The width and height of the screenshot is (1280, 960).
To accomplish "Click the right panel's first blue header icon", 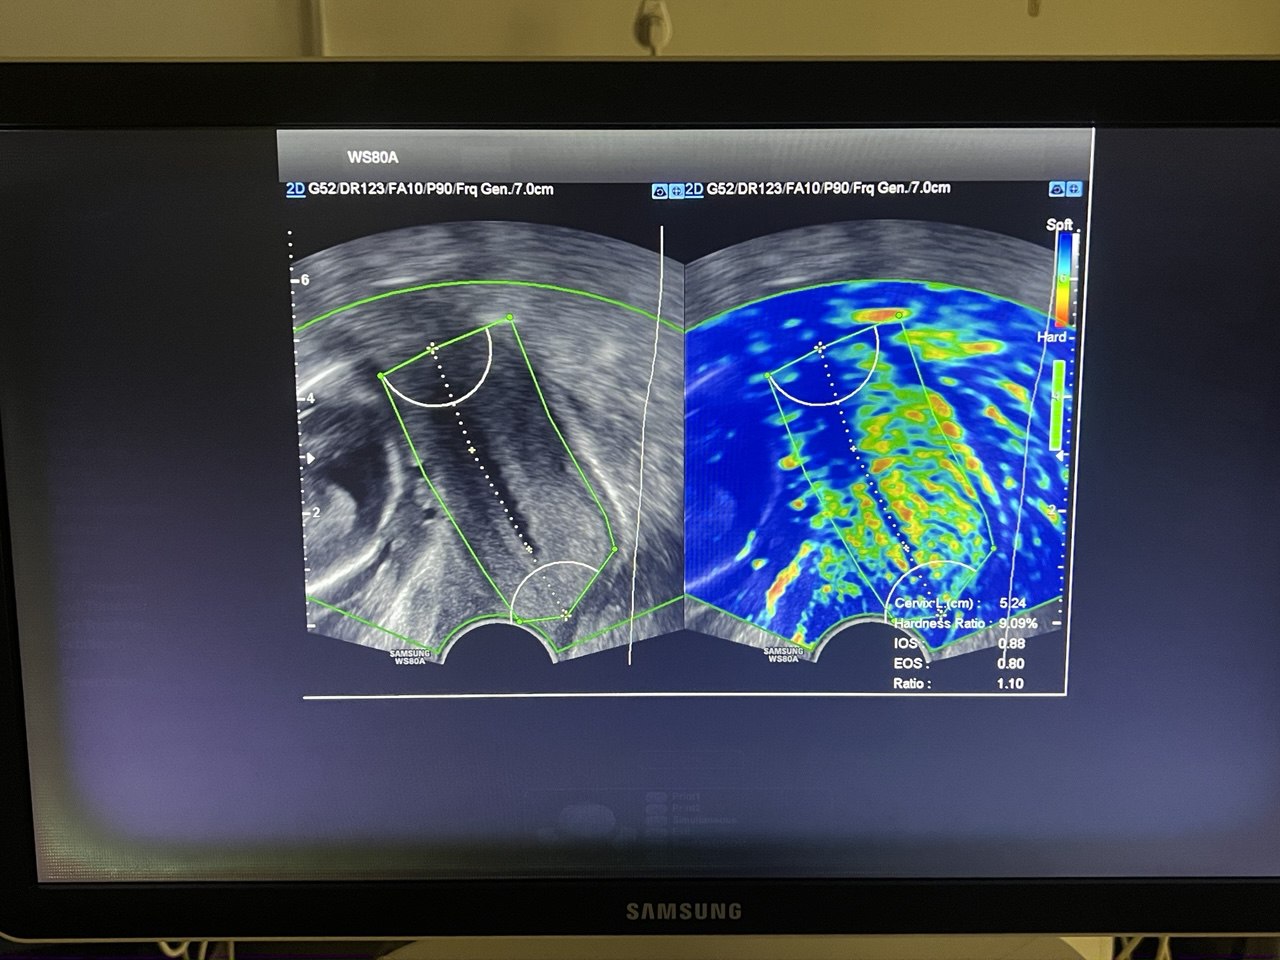I will click(1057, 189).
